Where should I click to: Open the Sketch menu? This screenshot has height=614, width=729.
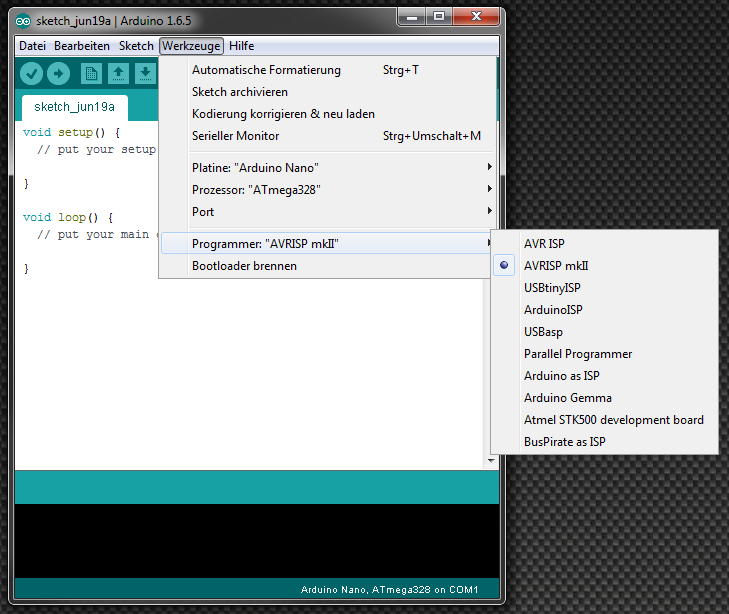click(136, 46)
